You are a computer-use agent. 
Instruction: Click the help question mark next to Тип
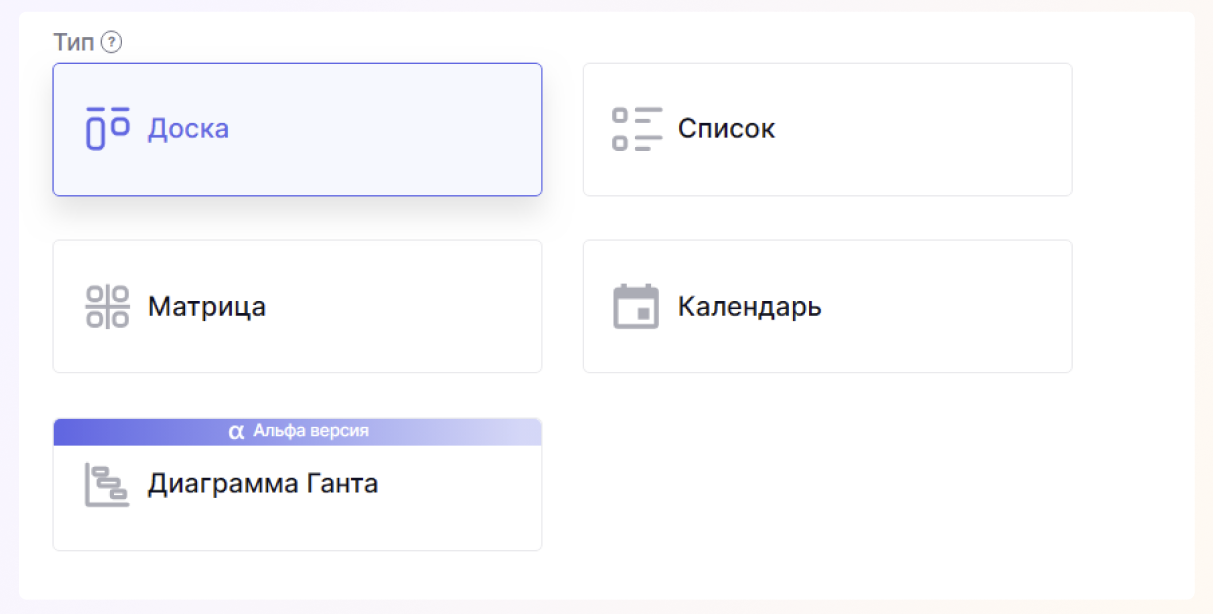point(111,42)
